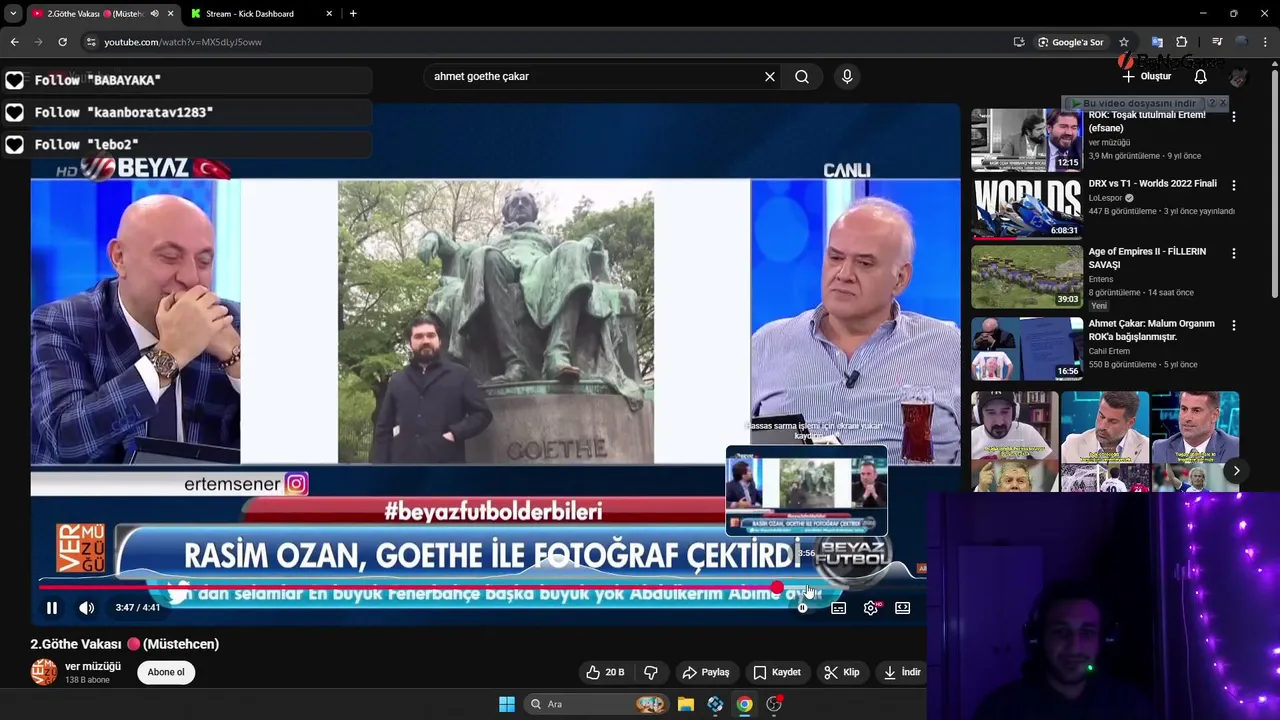Subscribe using Abone ol button
The height and width of the screenshot is (720, 1280).
tap(166, 672)
